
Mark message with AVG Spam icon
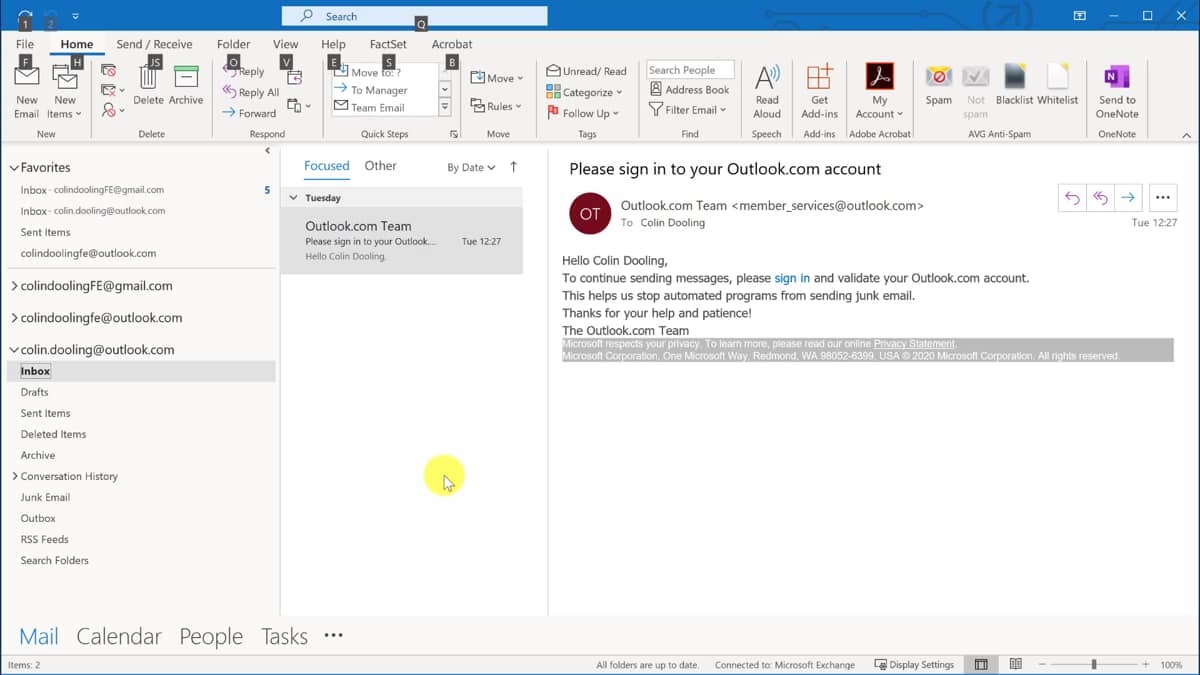(x=939, y=78)
